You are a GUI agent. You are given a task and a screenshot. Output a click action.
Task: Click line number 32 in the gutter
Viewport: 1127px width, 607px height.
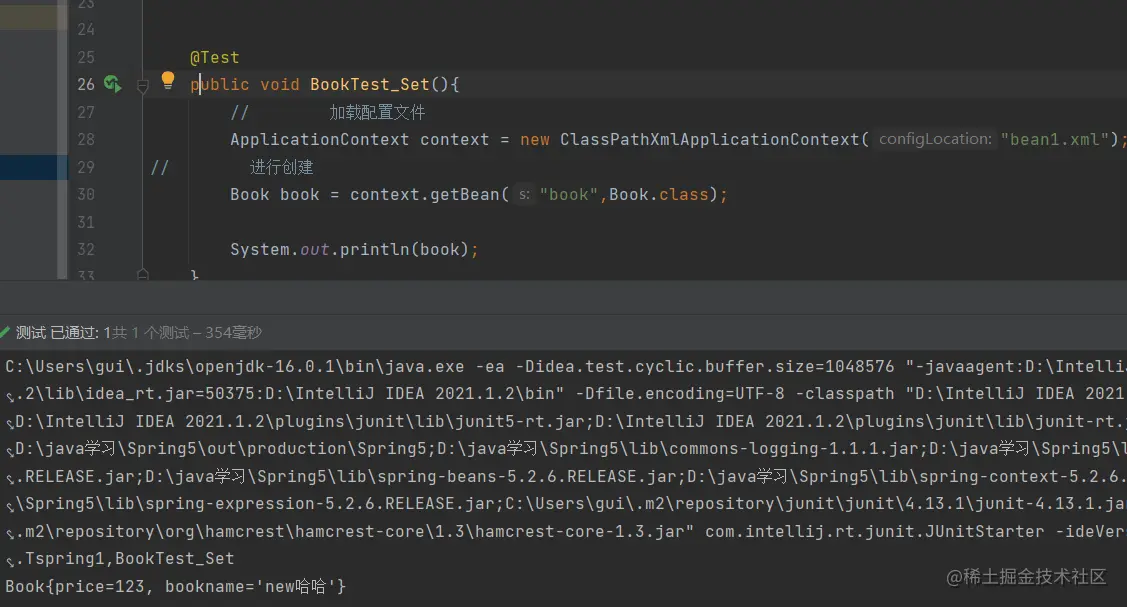(x=86, y=249)
